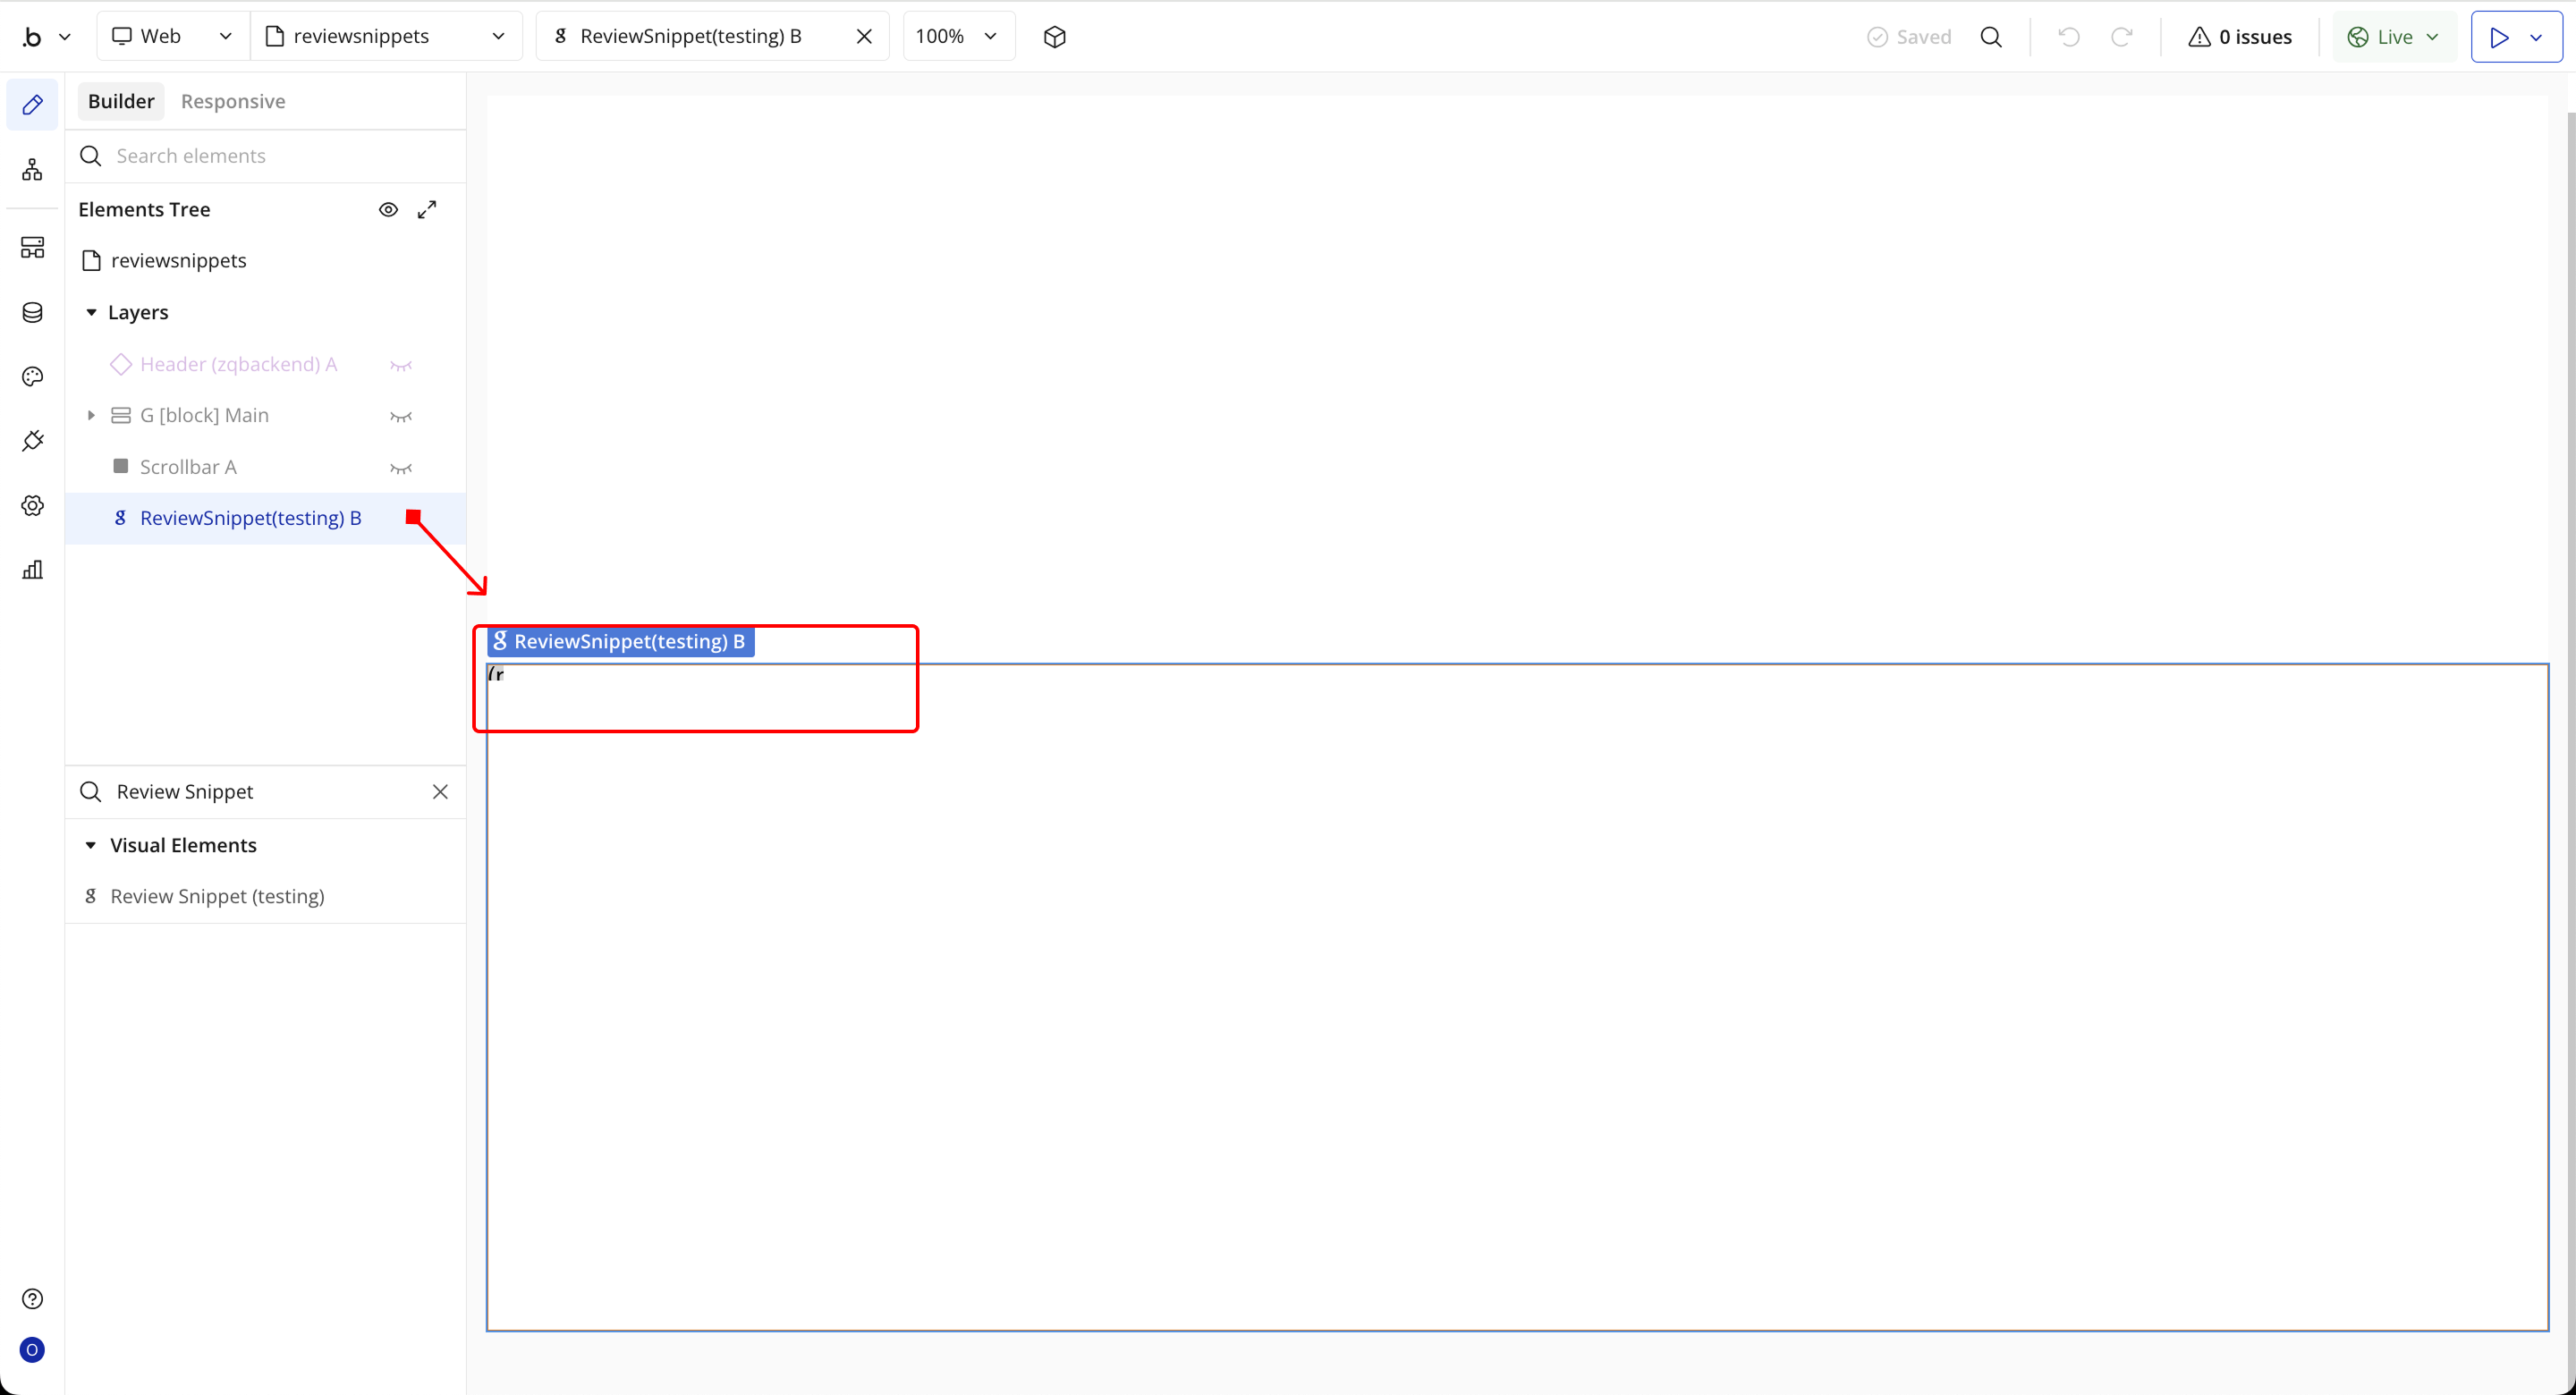This screenshot has width=2576, height=1395.
Task: Toggle visibility of G [block] Main
Action: coord(401,416)
